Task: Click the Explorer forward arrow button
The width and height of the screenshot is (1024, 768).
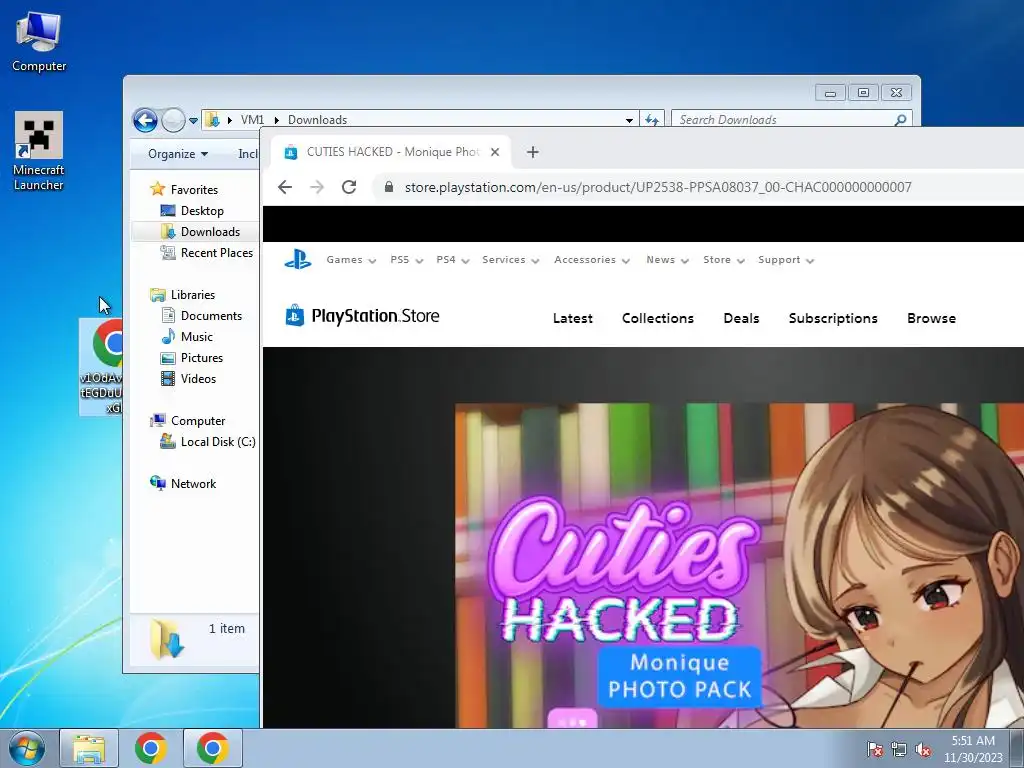Action: (x=173, y=120)
